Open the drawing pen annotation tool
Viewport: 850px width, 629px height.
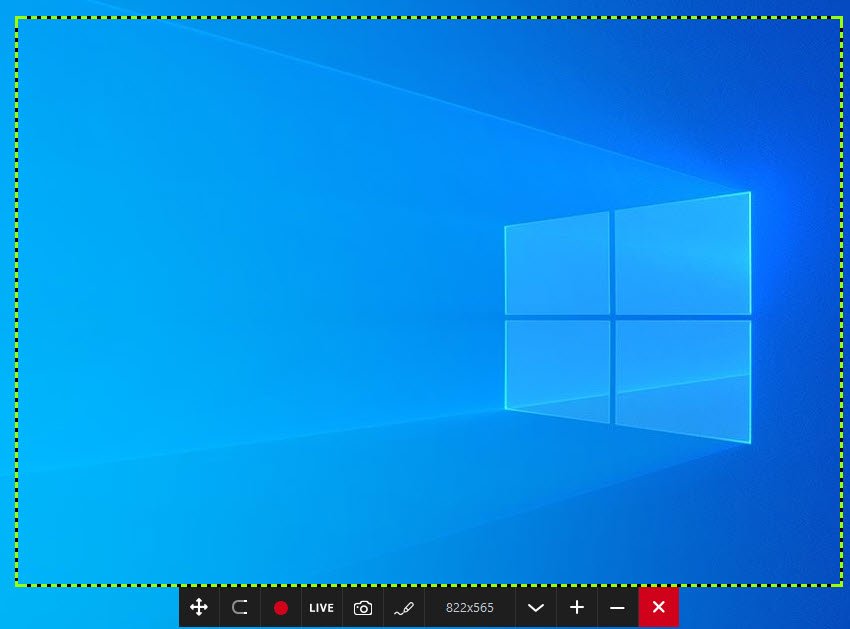click(404, 607)
